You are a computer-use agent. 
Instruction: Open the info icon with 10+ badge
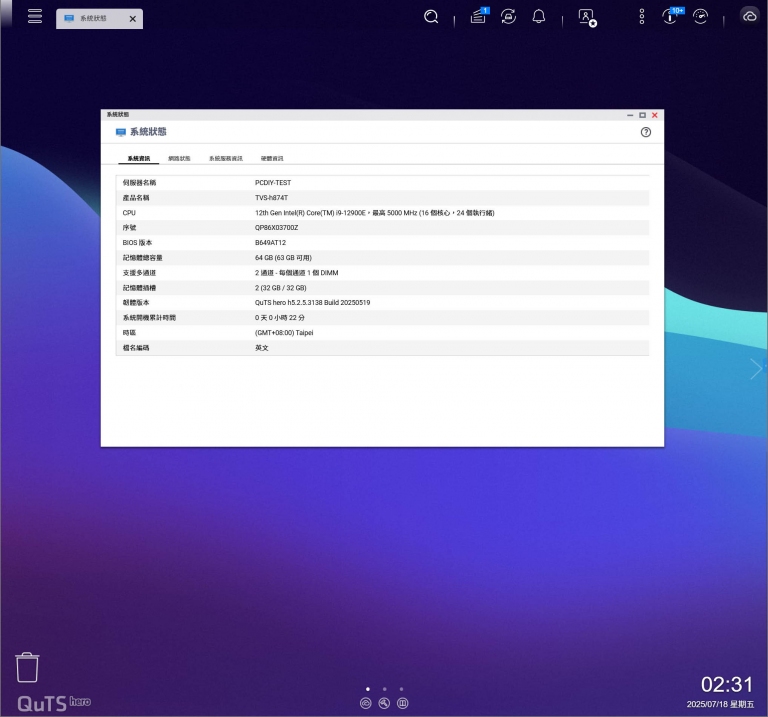click(x=672, y=16)
